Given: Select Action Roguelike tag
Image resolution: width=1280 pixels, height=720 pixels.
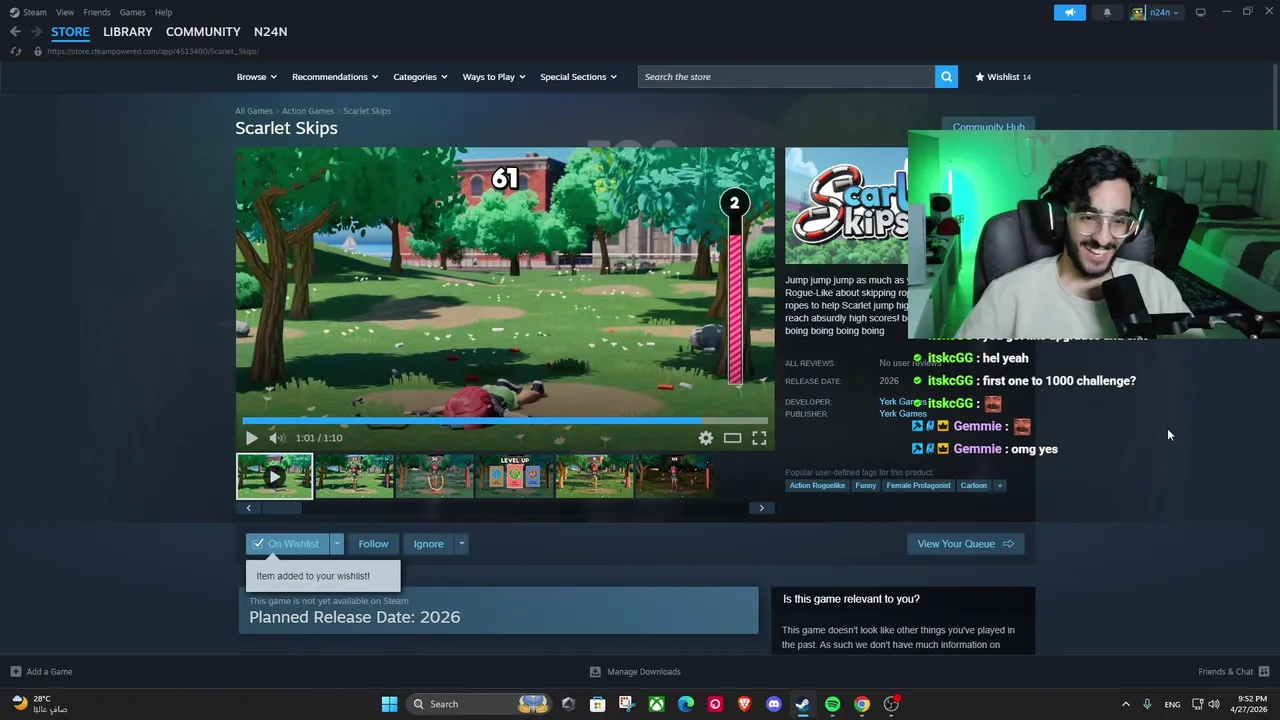Looking at the screenshot, I should pos(817,486).
